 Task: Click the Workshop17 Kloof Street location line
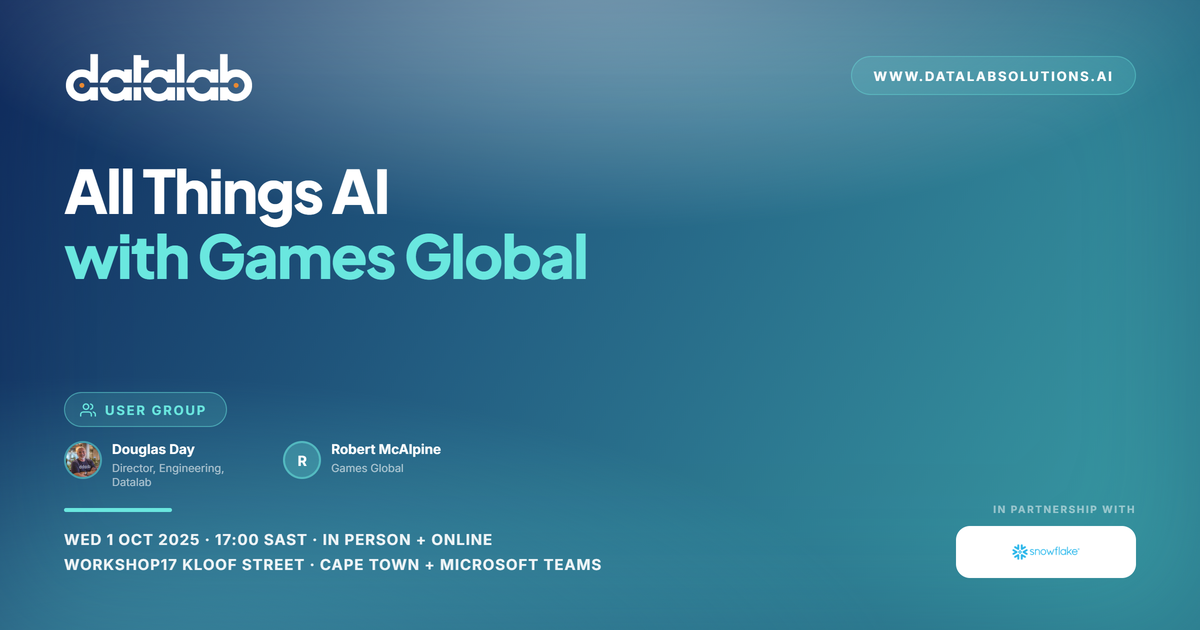tap(333, 565)
